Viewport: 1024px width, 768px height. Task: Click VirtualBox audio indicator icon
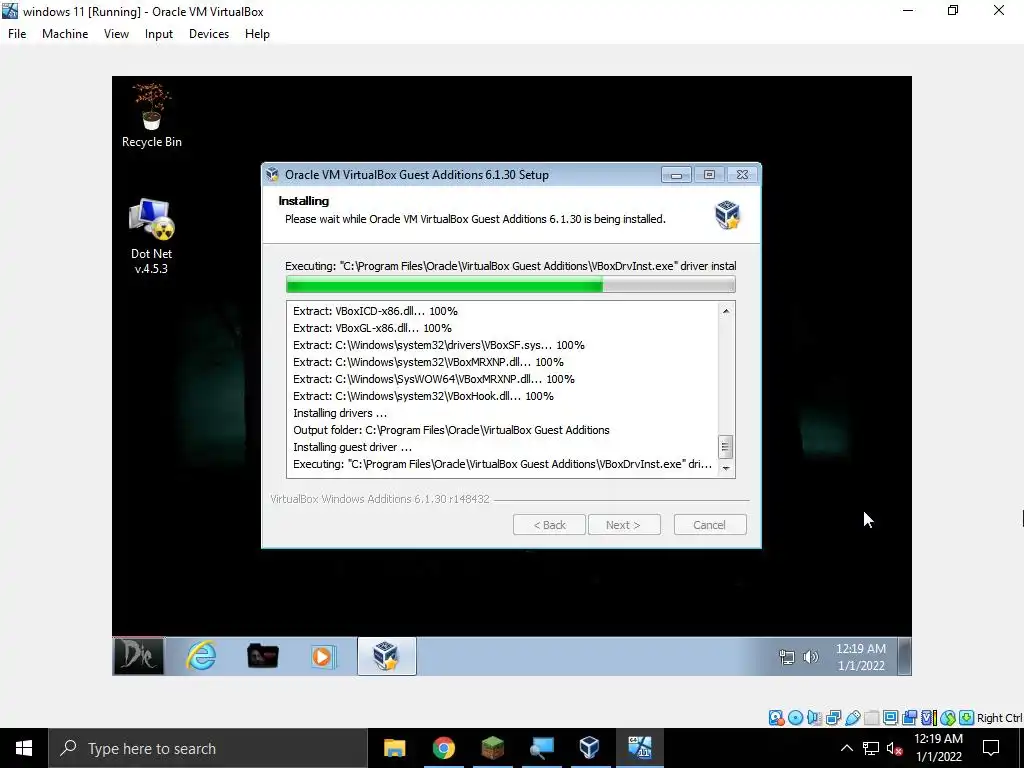[x=814, y=718]
